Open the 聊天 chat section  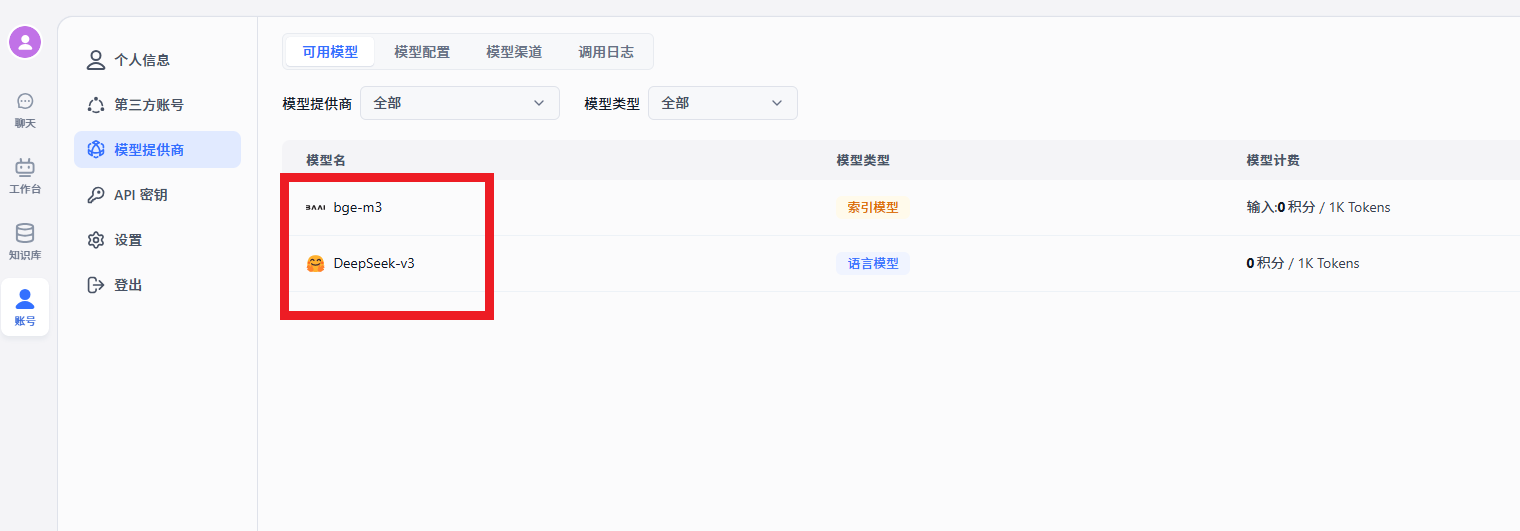(x=25, y=110)
